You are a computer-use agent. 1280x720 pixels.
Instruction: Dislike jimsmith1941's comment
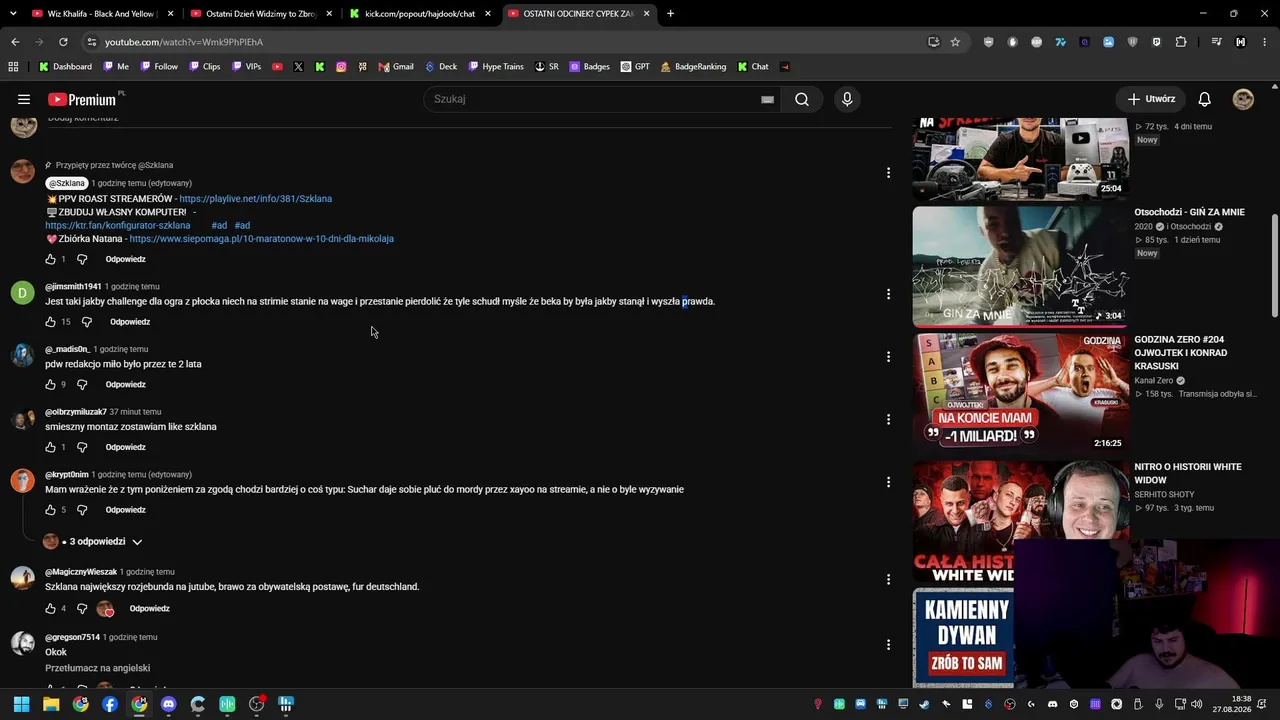click(86, 322)
